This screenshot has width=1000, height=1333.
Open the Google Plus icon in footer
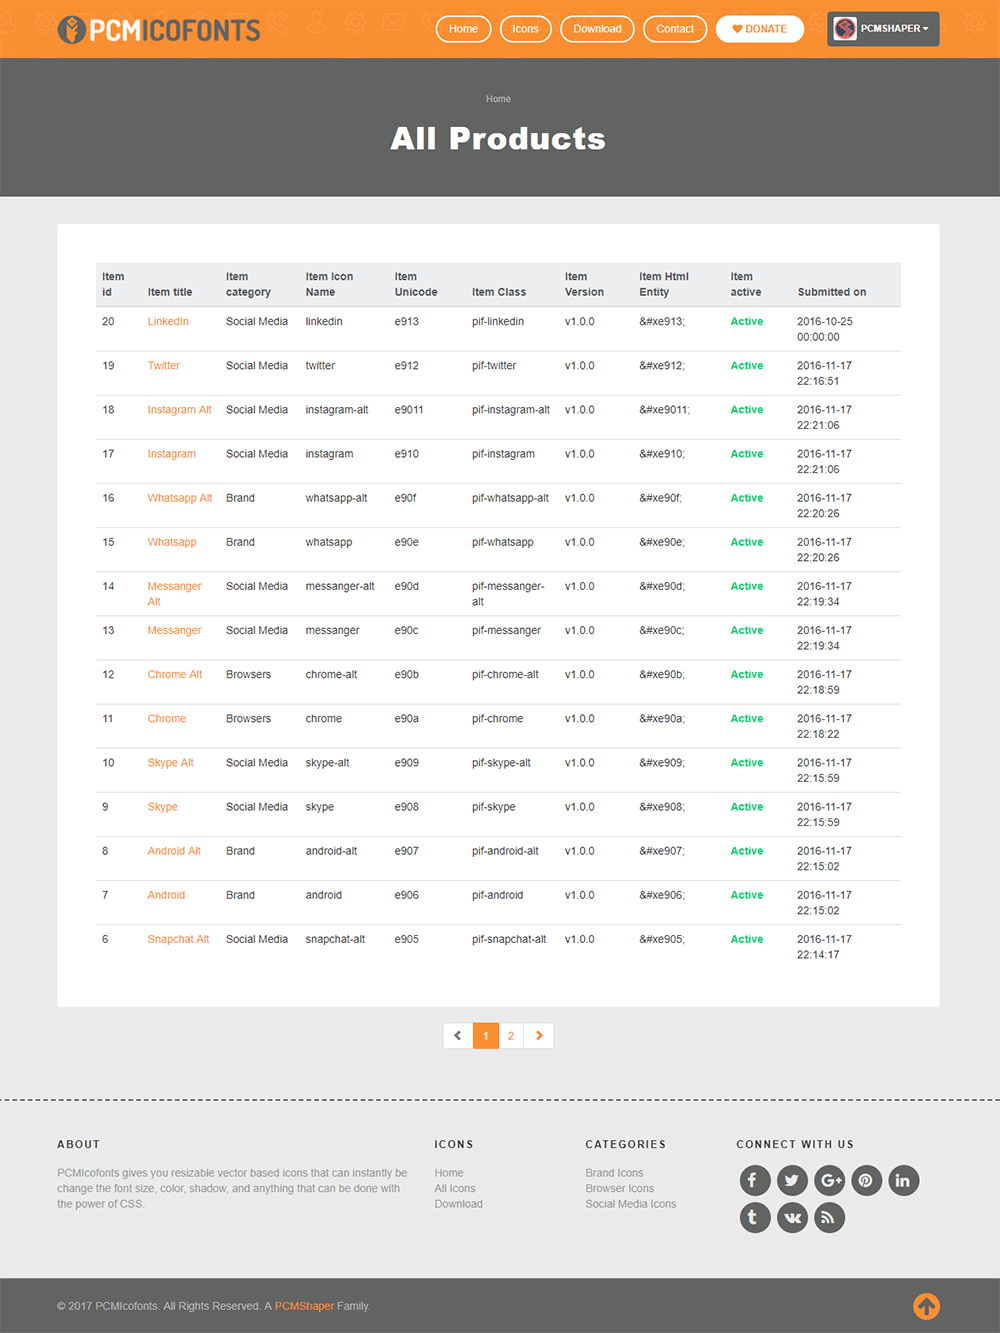pyautogui.click(x=829, y=1180)
